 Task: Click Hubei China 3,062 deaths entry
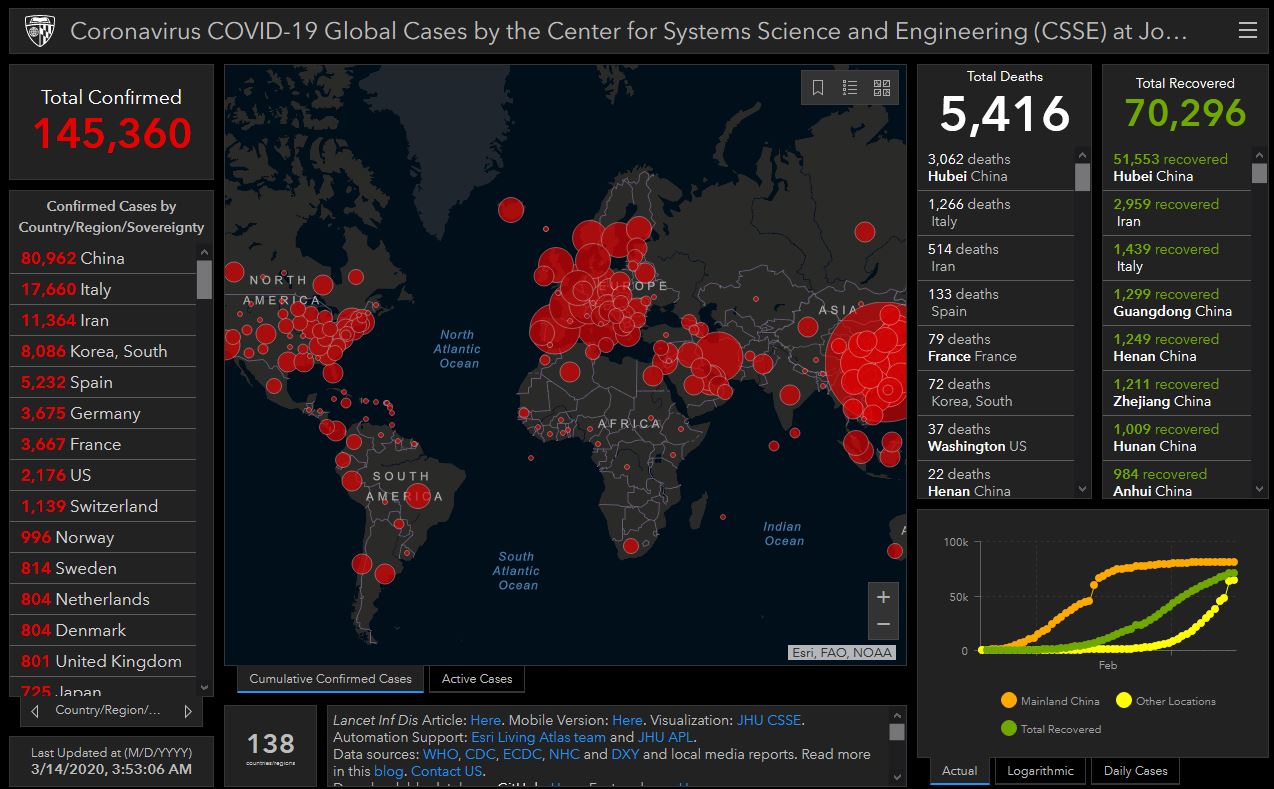(x=996, y=168)
